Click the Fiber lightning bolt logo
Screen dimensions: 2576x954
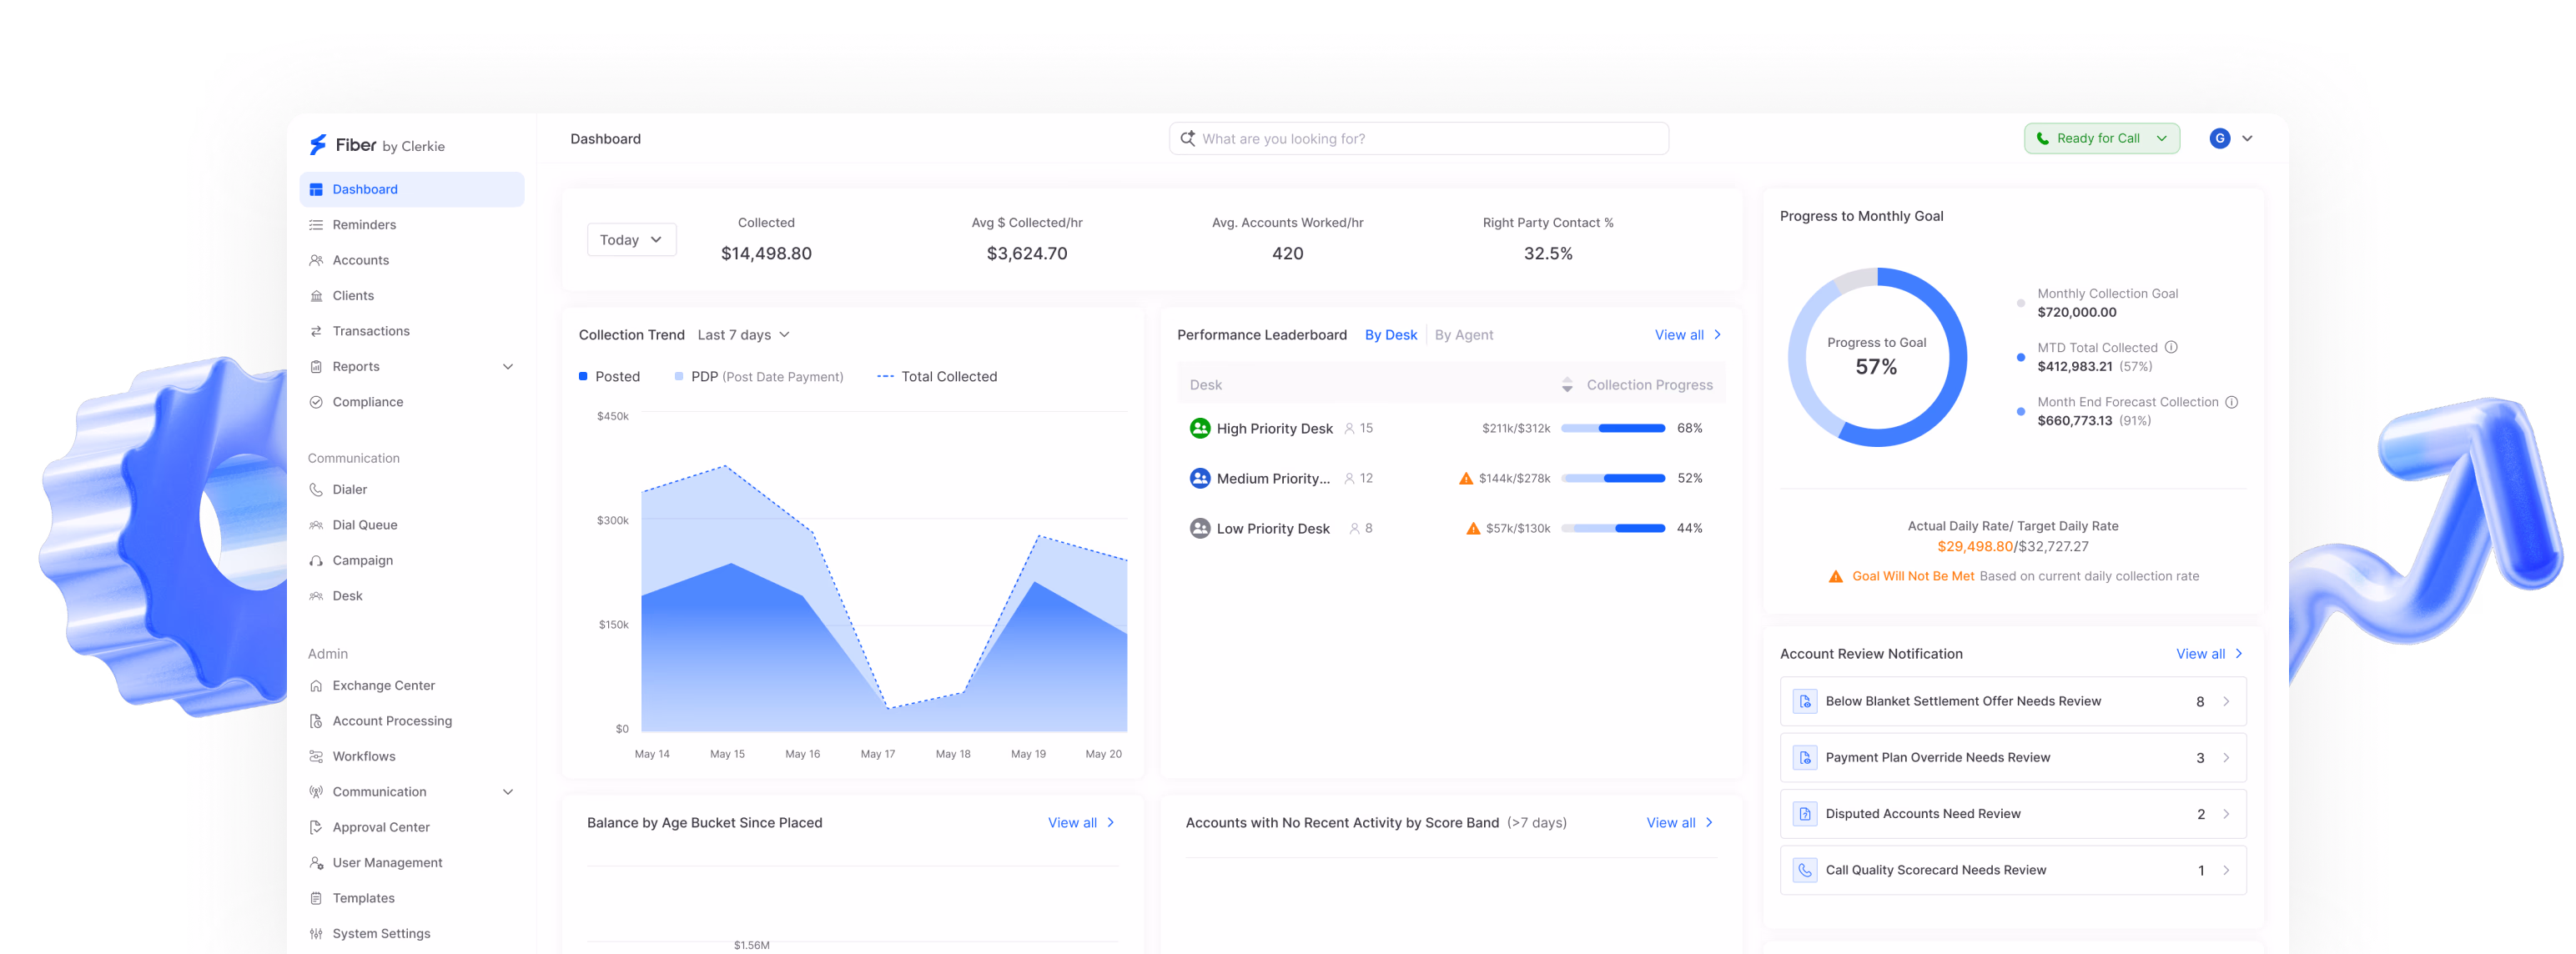(x=318, y=145)
